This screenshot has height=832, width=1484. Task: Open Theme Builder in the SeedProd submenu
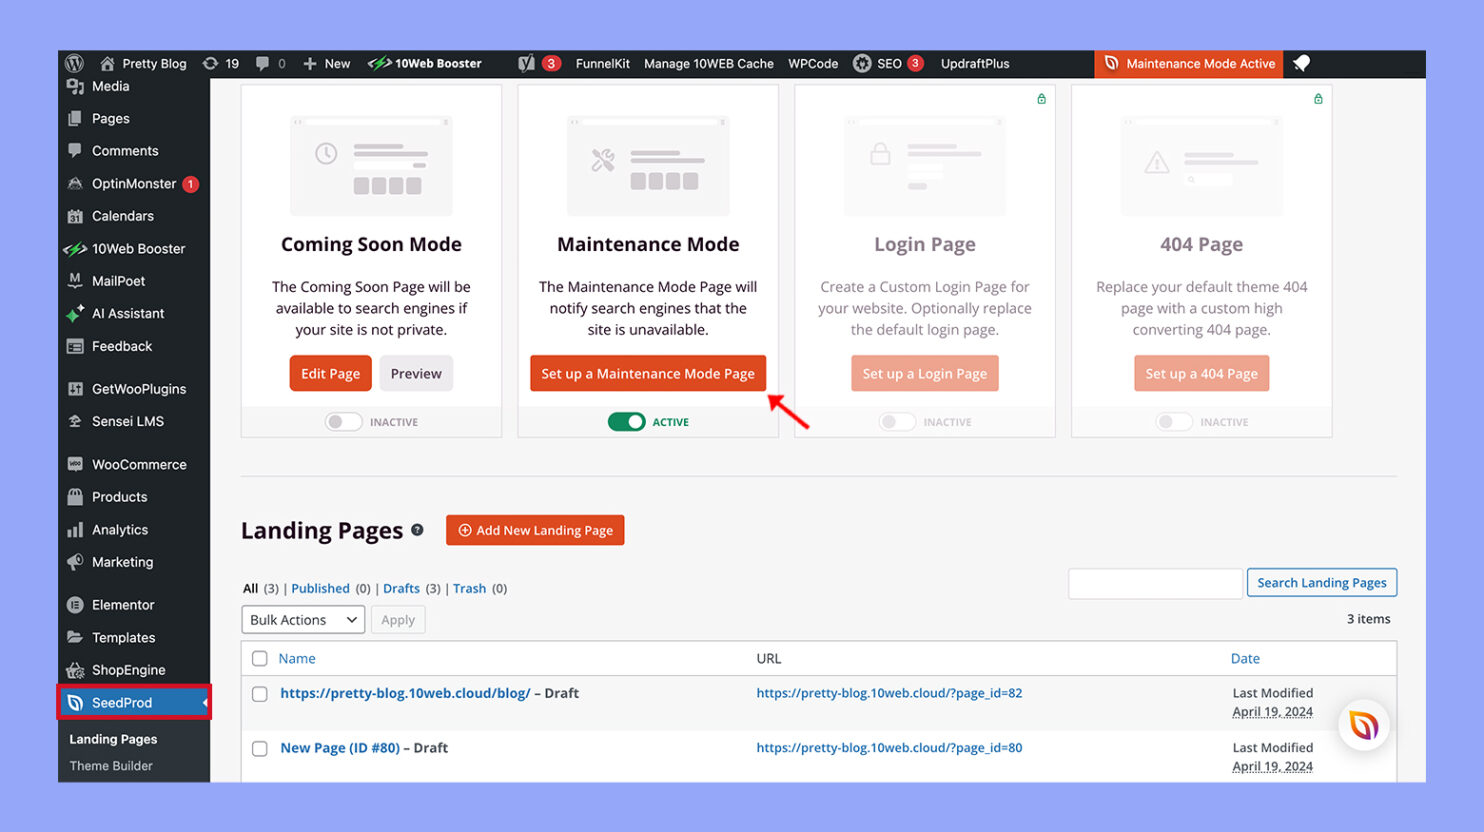tap(110, 765)
